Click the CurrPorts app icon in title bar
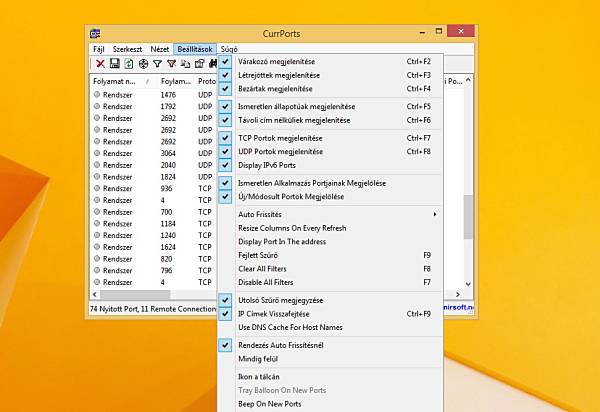 pos(95,34)
